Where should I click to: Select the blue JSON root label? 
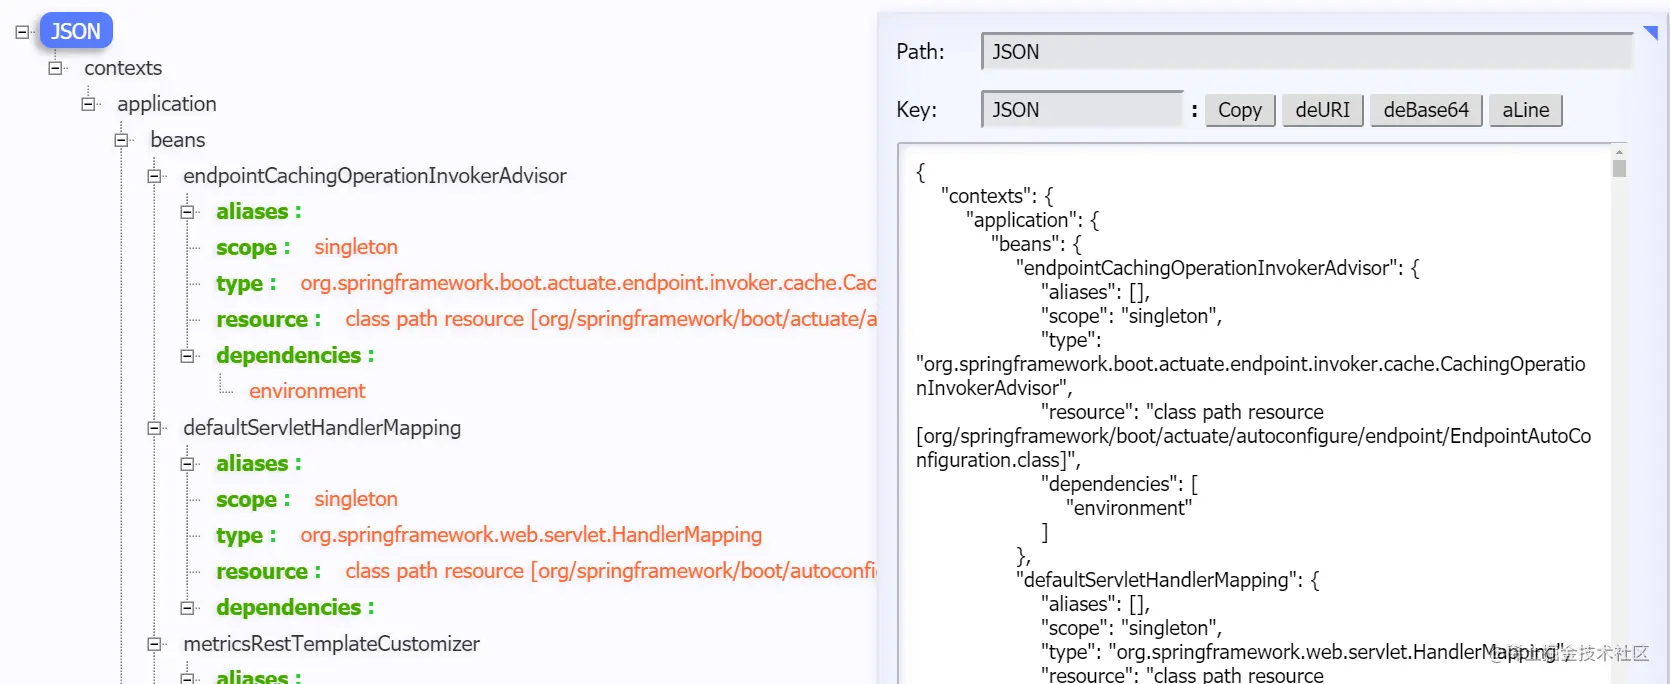(76, 31)
